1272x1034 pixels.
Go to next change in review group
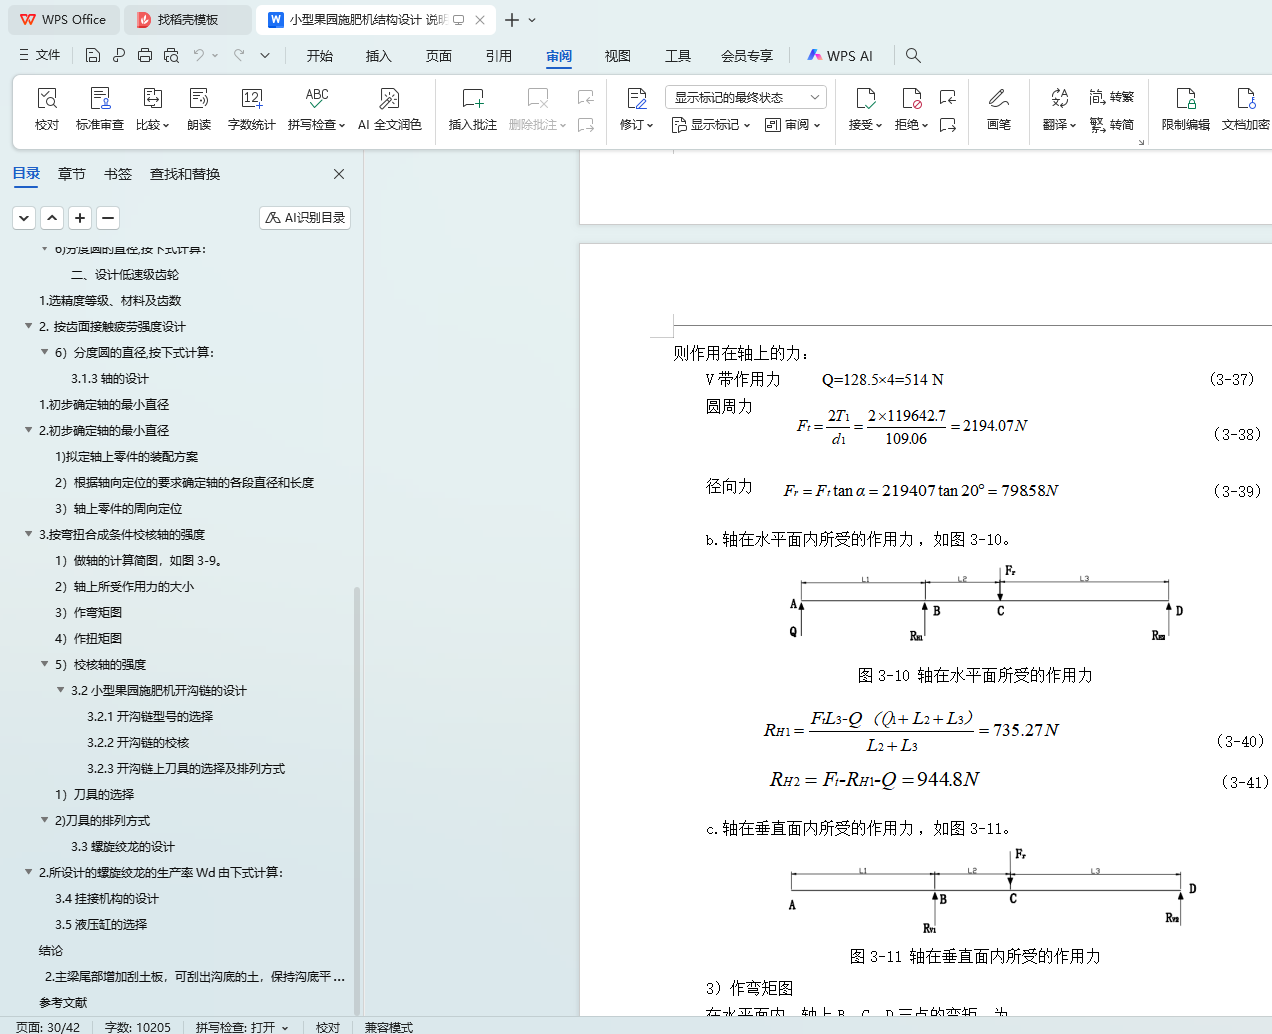point(948,125)
